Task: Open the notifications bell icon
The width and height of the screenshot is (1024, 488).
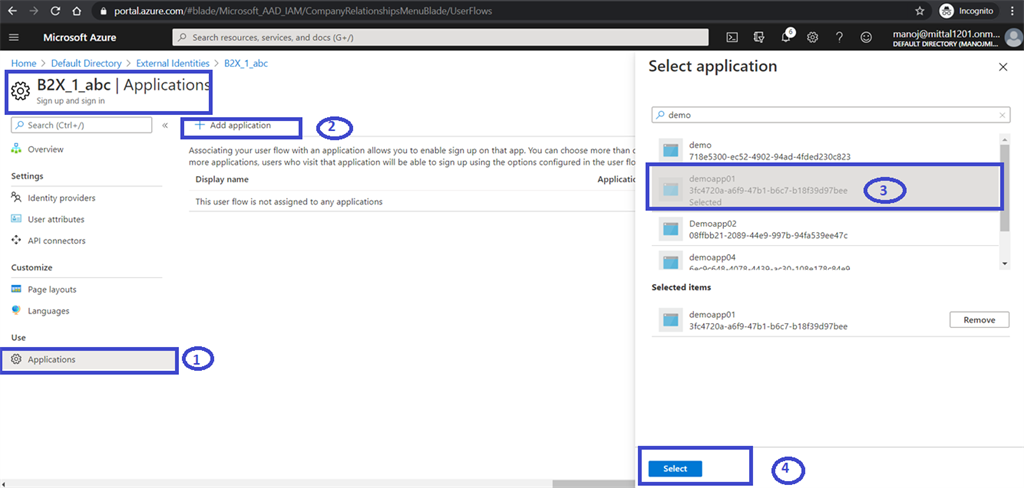Action: [786, 37]
